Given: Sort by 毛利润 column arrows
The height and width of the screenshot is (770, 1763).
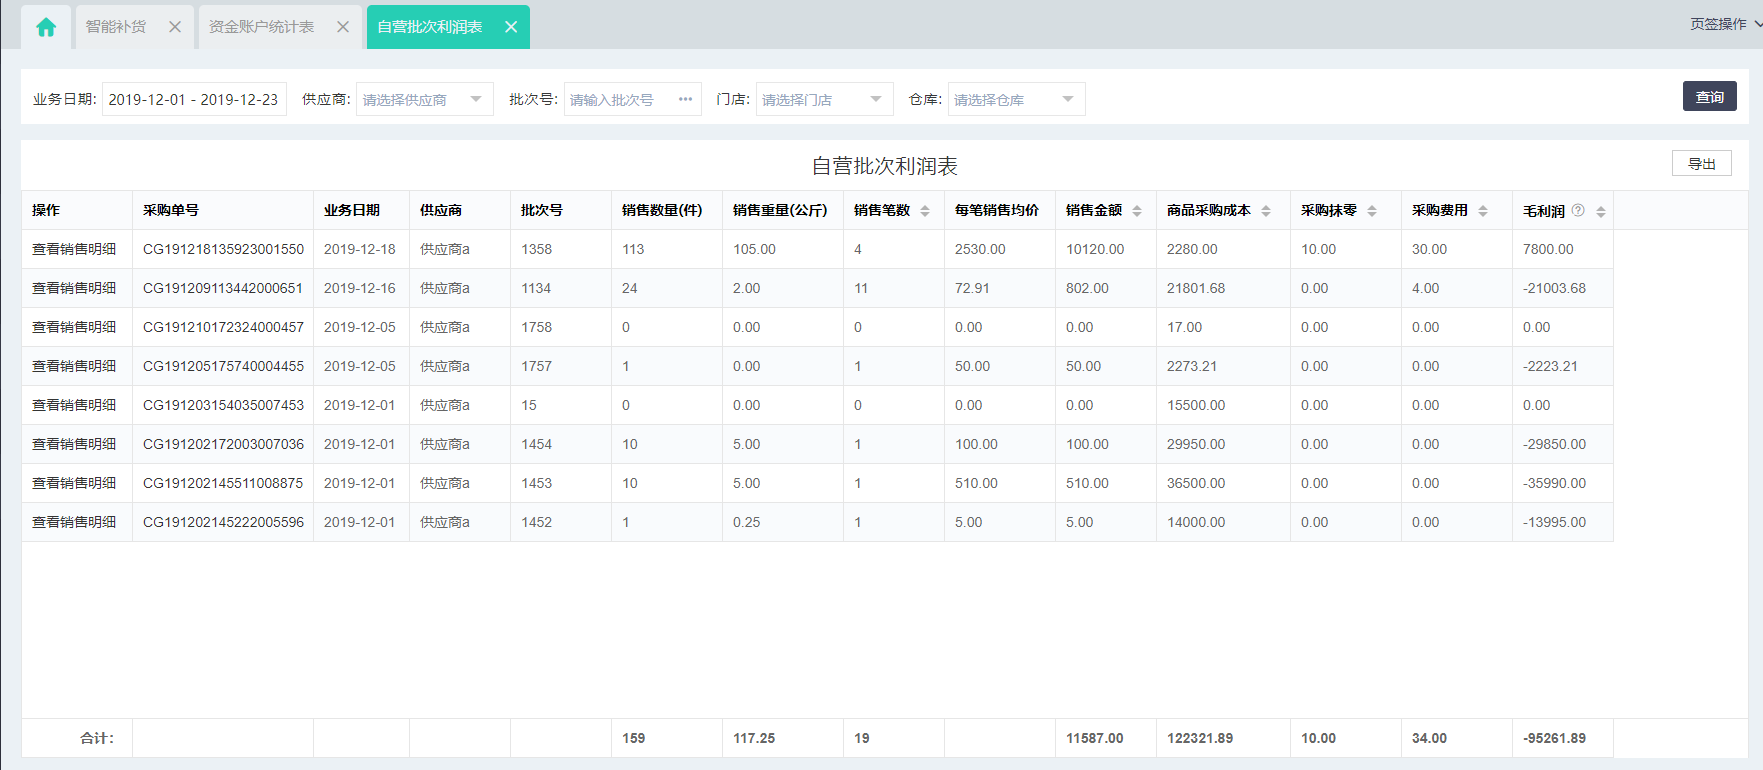Looking at the screenshot, I should (1601, 211).
